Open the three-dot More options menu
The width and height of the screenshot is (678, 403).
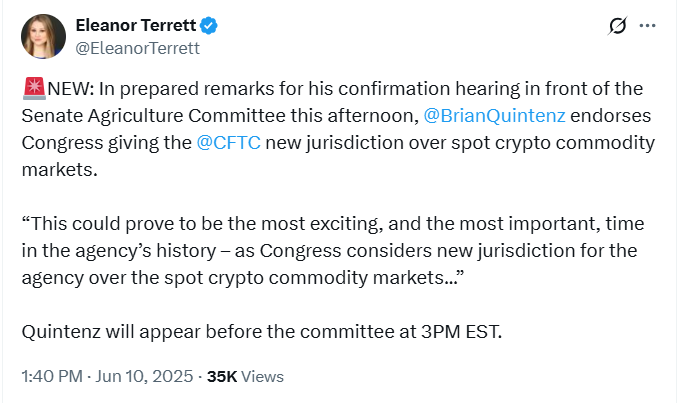point(647,26)
